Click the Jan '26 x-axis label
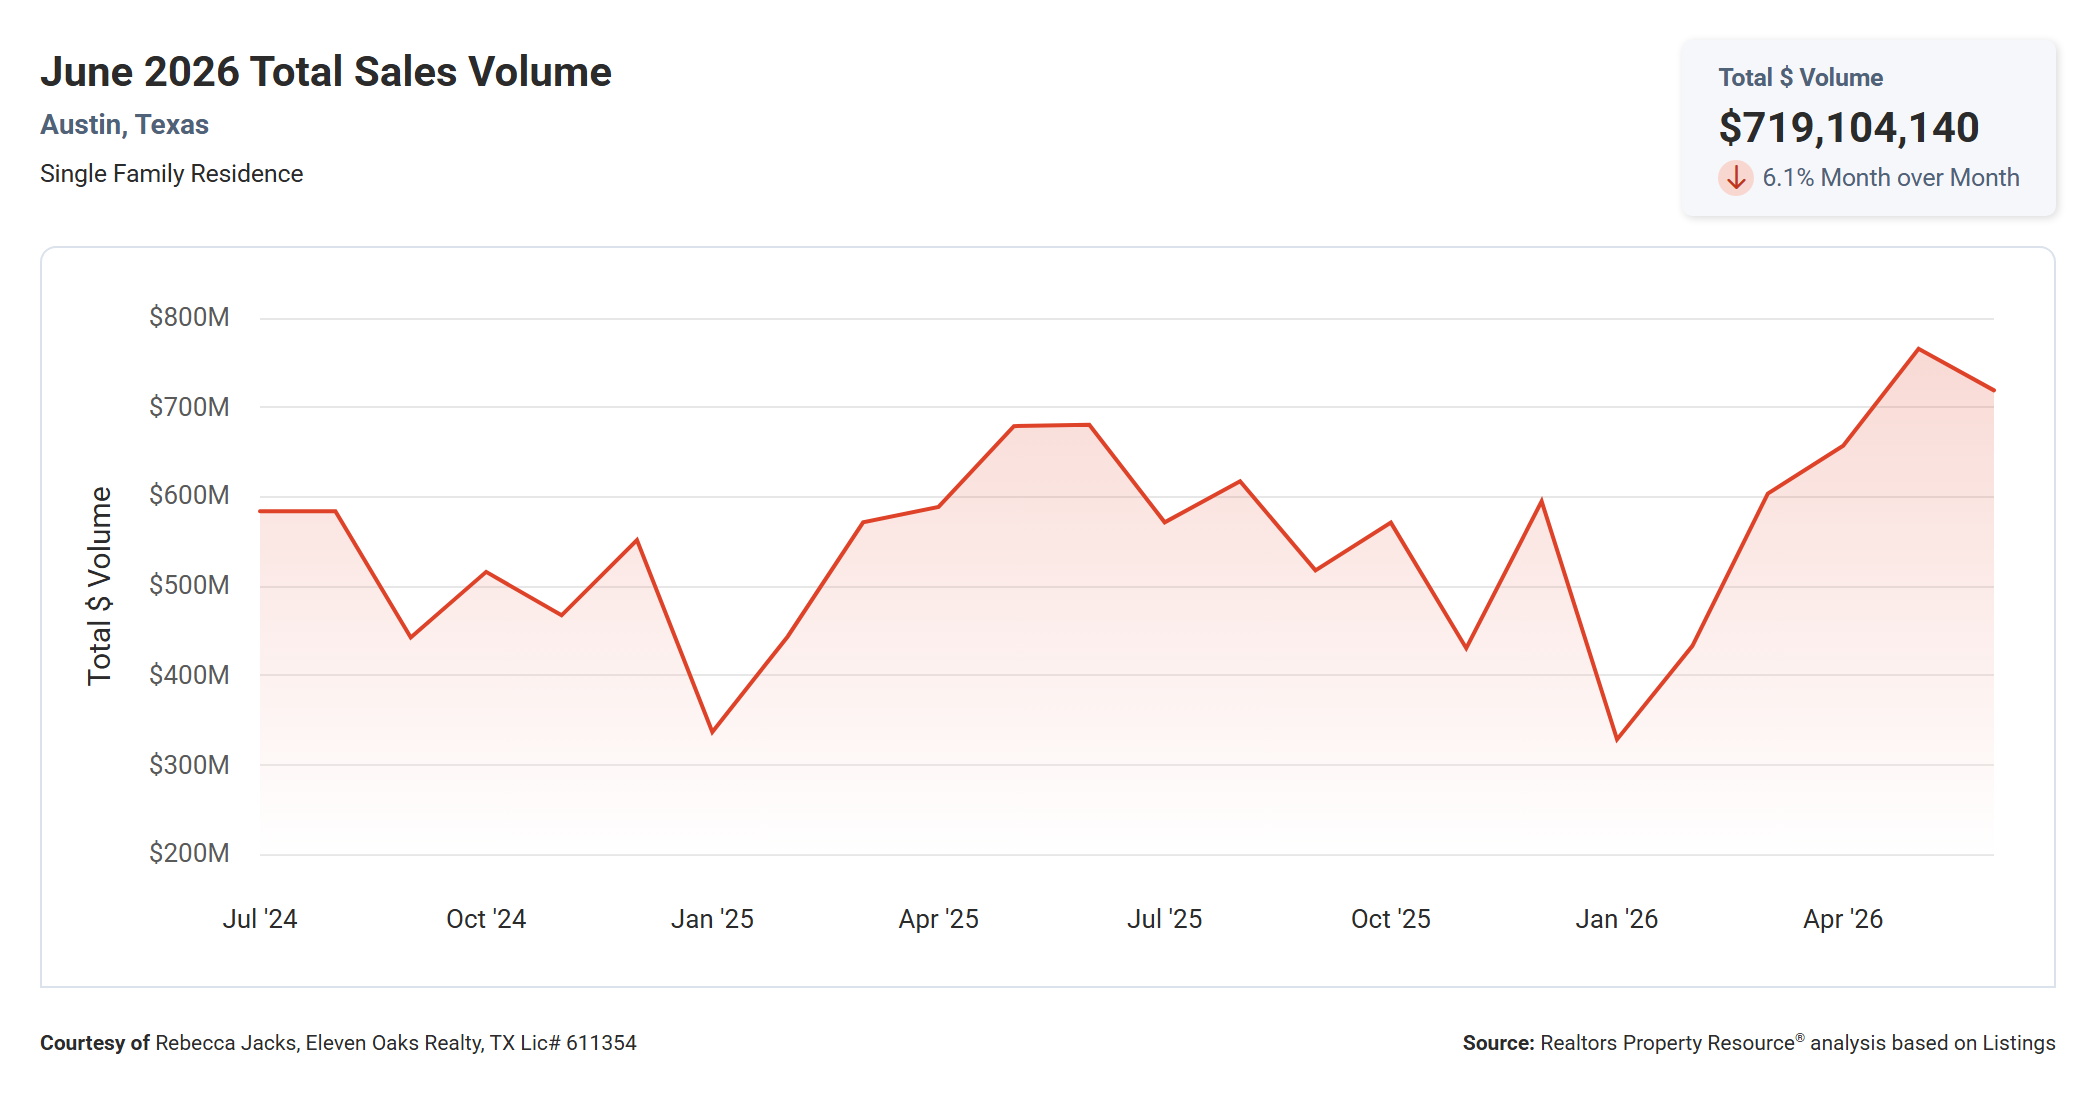 (1617, 919)
